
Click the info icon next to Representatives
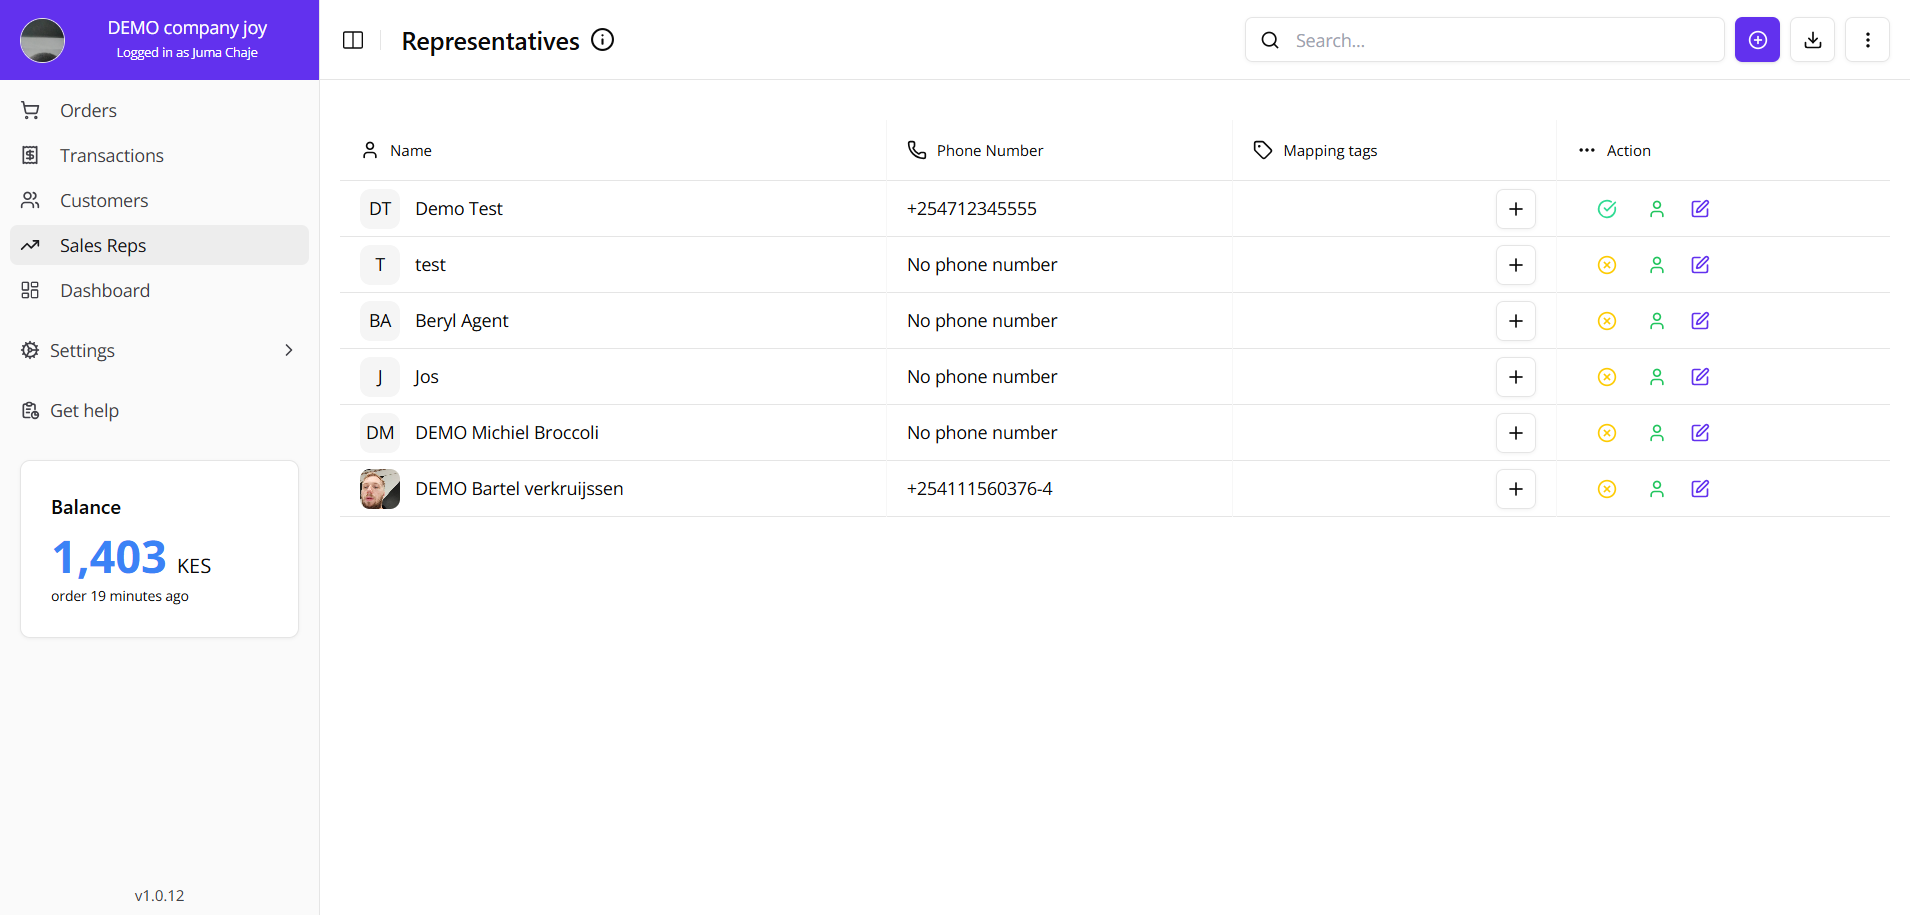pos(602,40)
